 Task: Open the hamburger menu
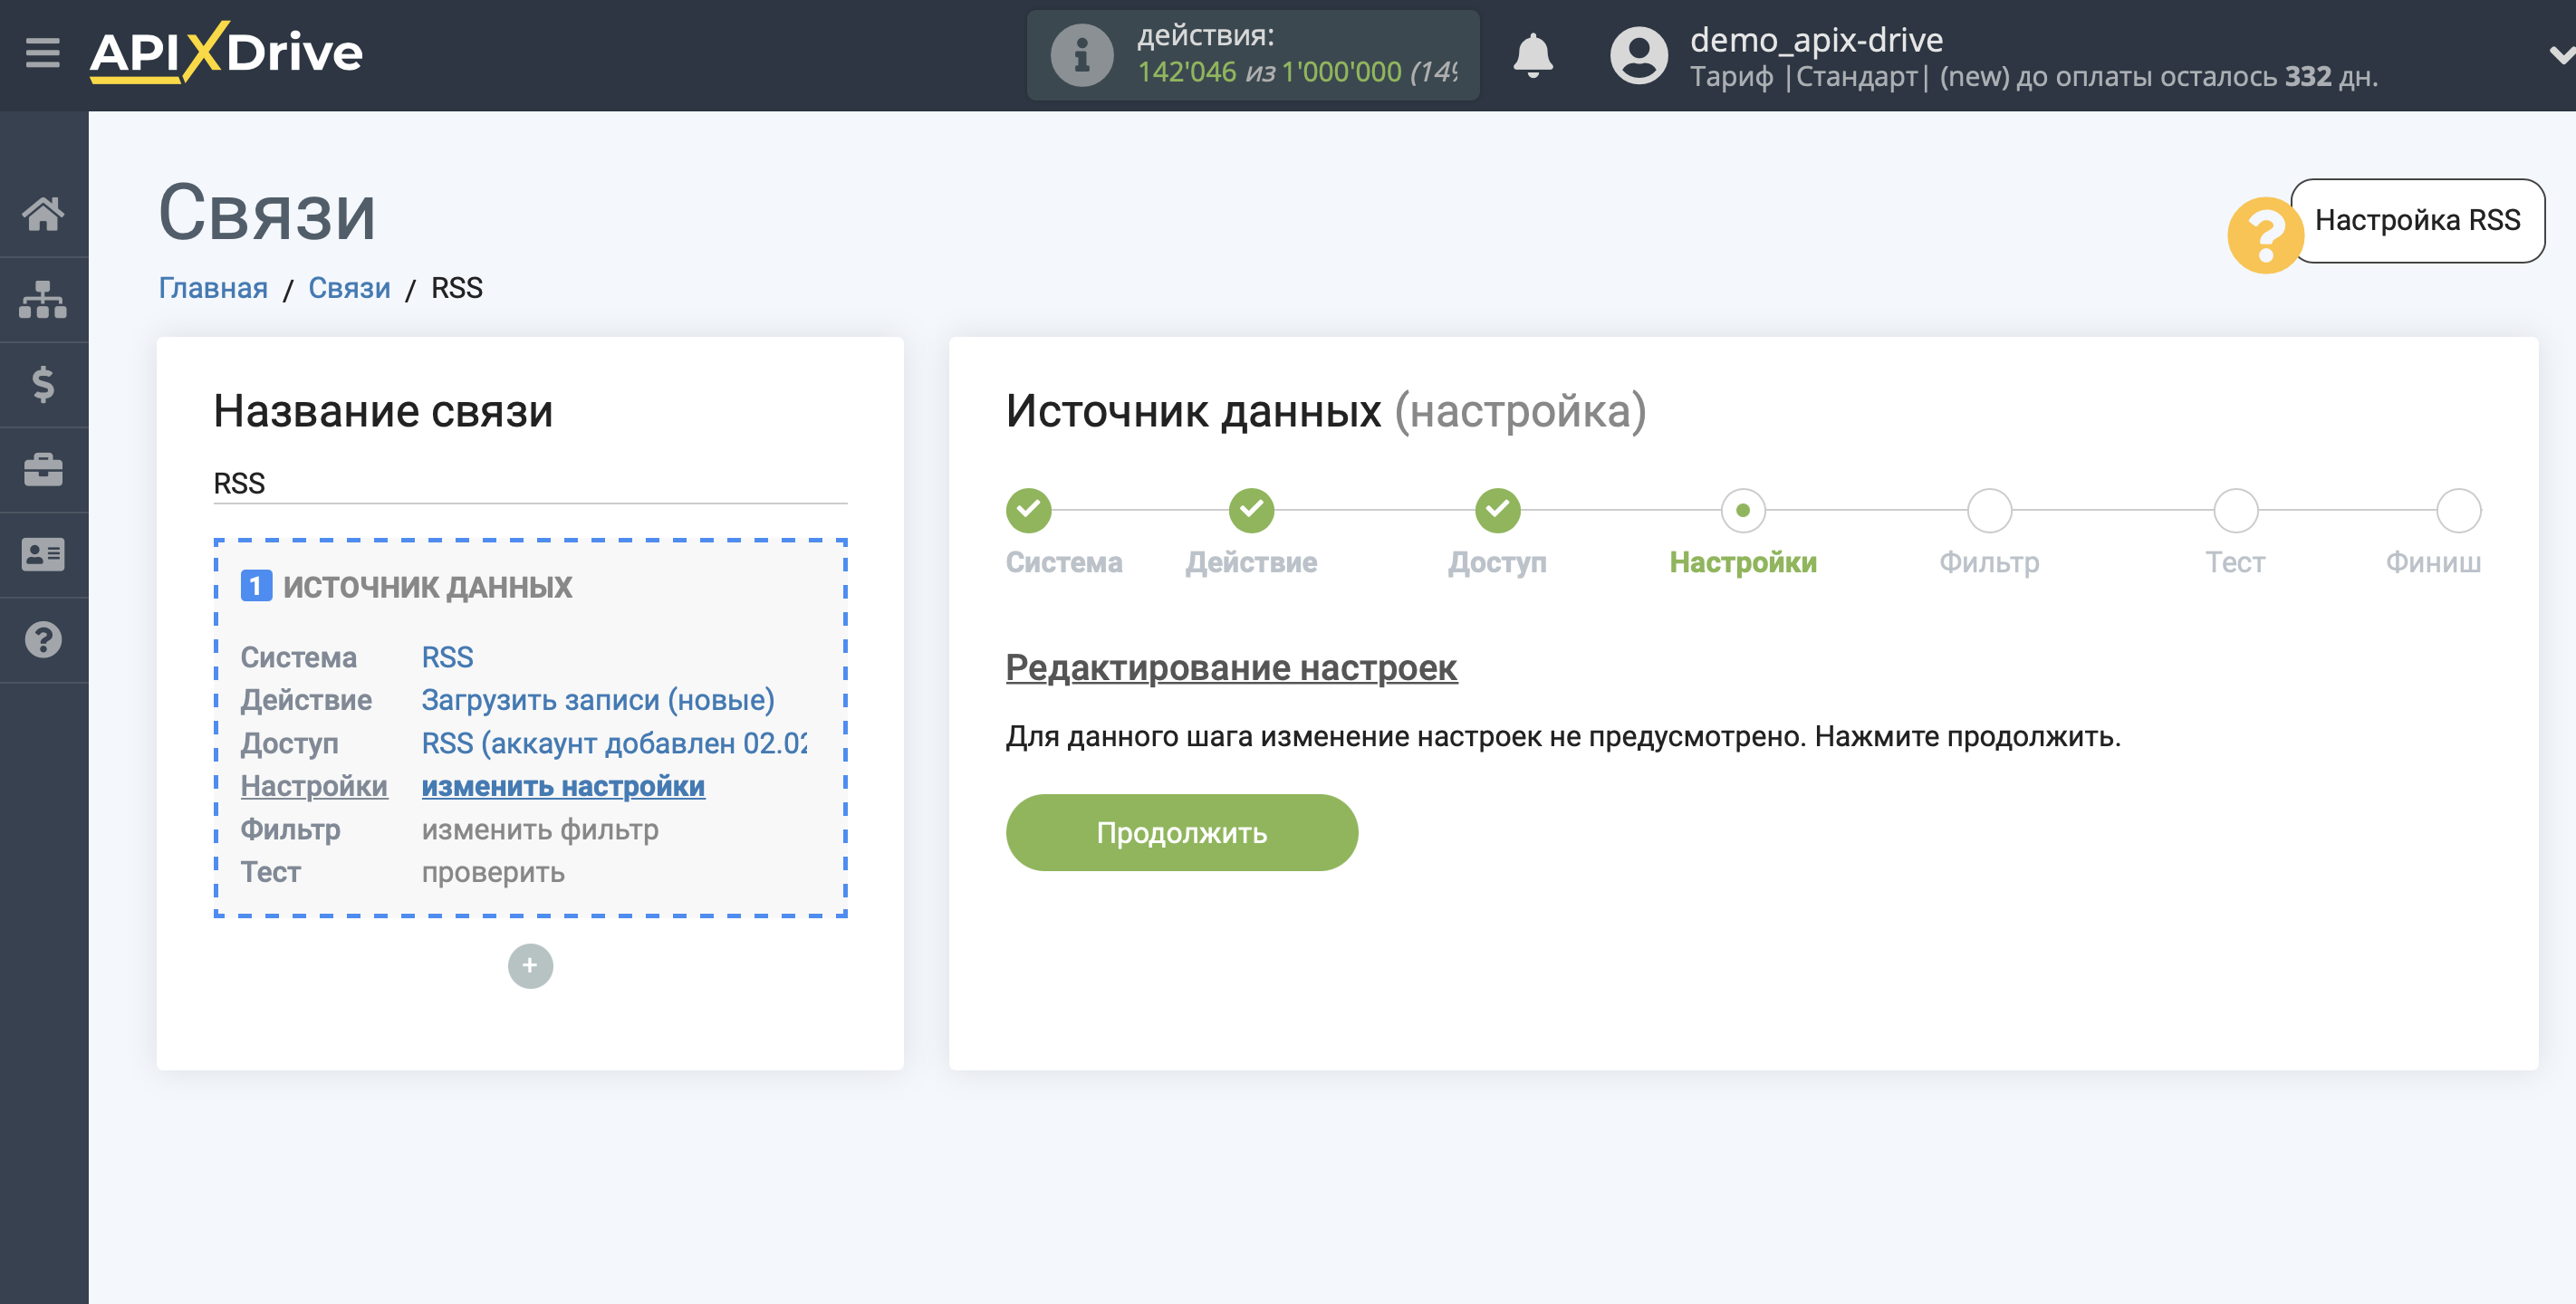[x=42, y=52]
